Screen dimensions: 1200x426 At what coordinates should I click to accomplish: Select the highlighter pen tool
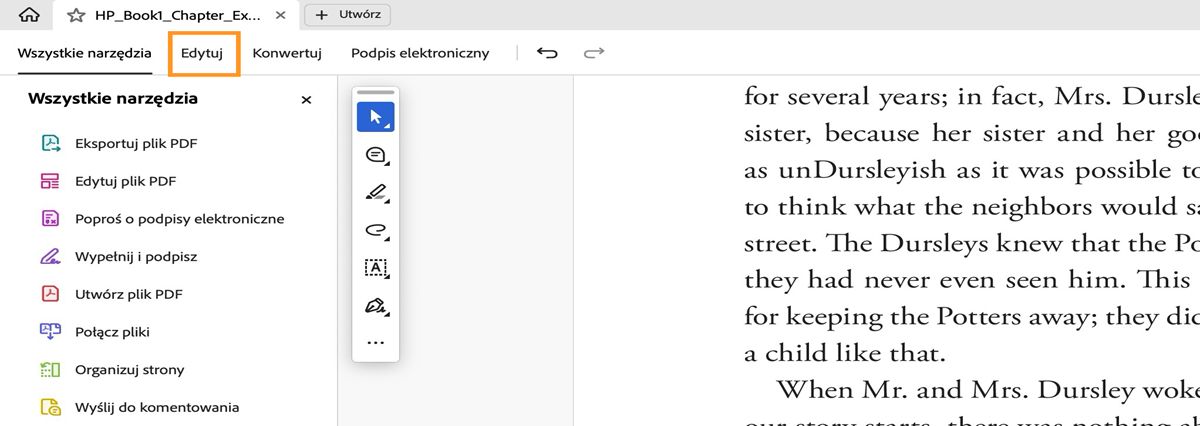376,192
